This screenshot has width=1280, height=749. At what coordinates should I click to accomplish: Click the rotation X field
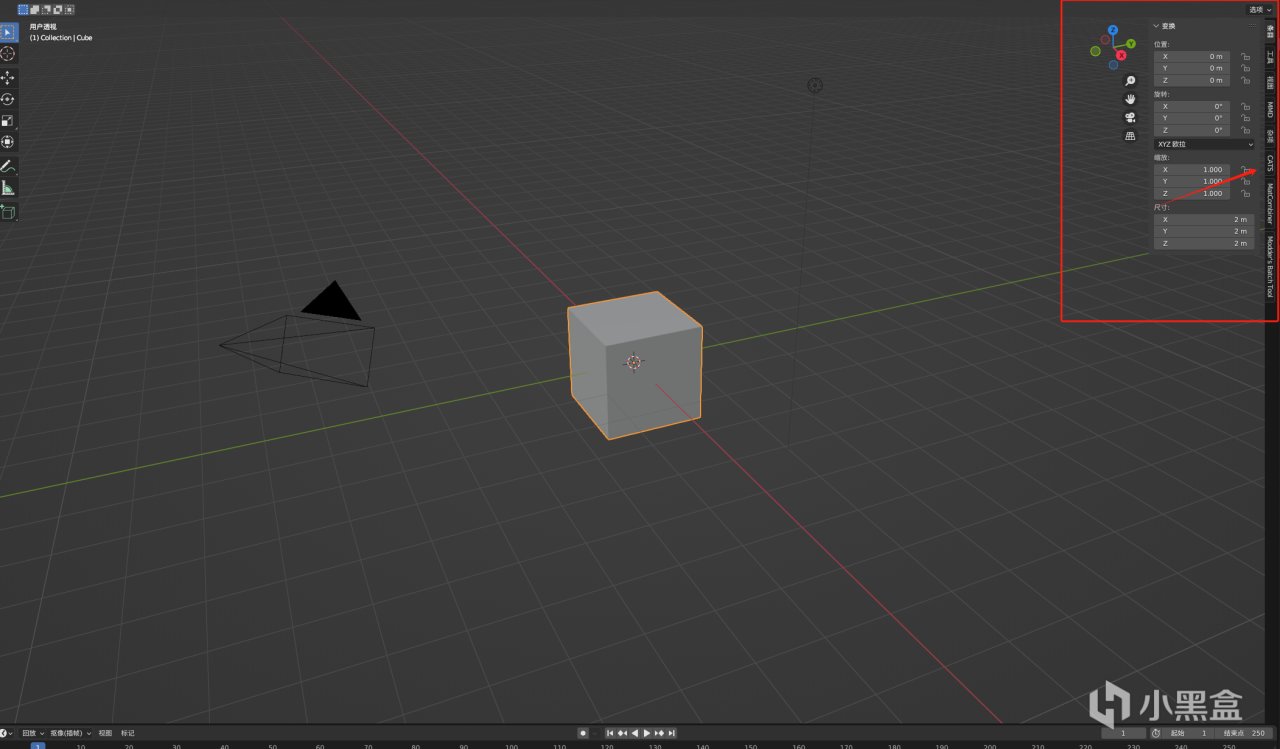tap(1192, 106)
